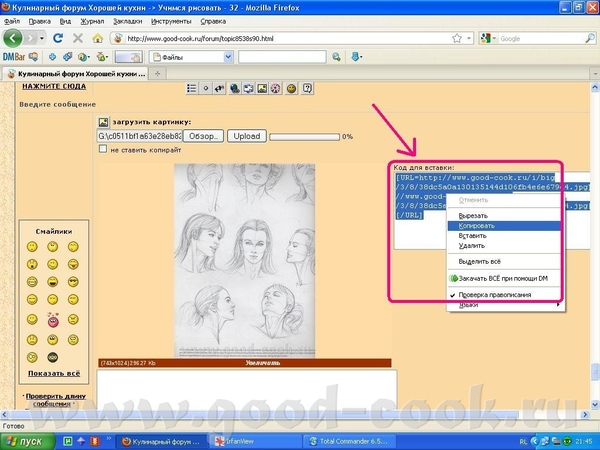Open the tab list dropdown at tab bar end
Viewport: 600px width, 450px height.
click(595, 73)
